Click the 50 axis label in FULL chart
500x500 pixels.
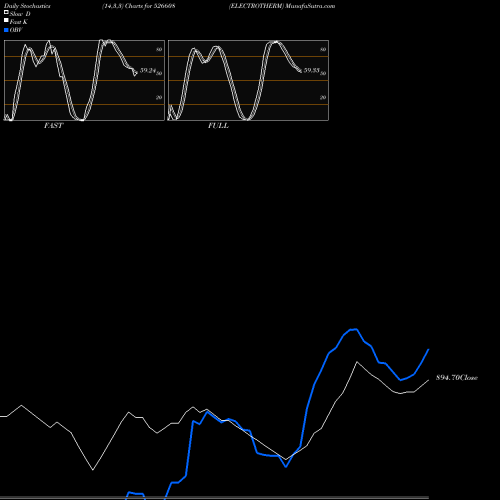click(323, 73)
